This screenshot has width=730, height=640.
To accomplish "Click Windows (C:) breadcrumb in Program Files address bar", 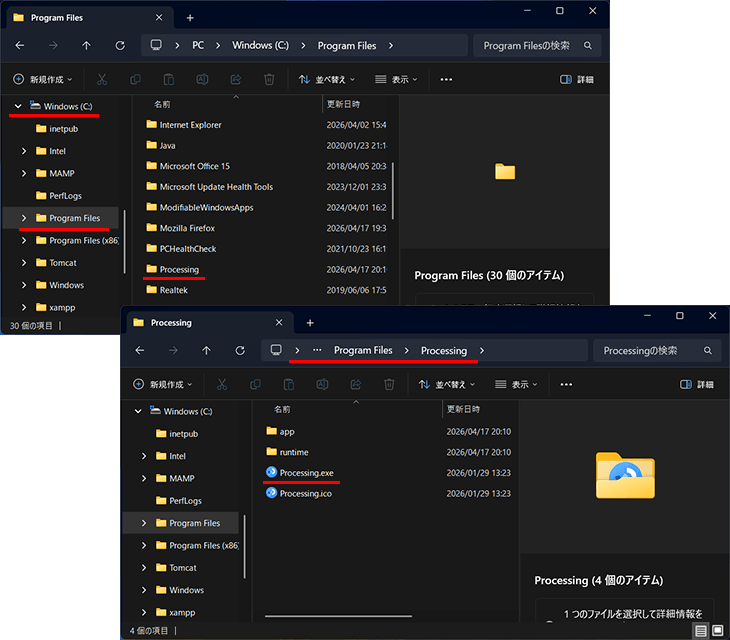I will point(261,45).
